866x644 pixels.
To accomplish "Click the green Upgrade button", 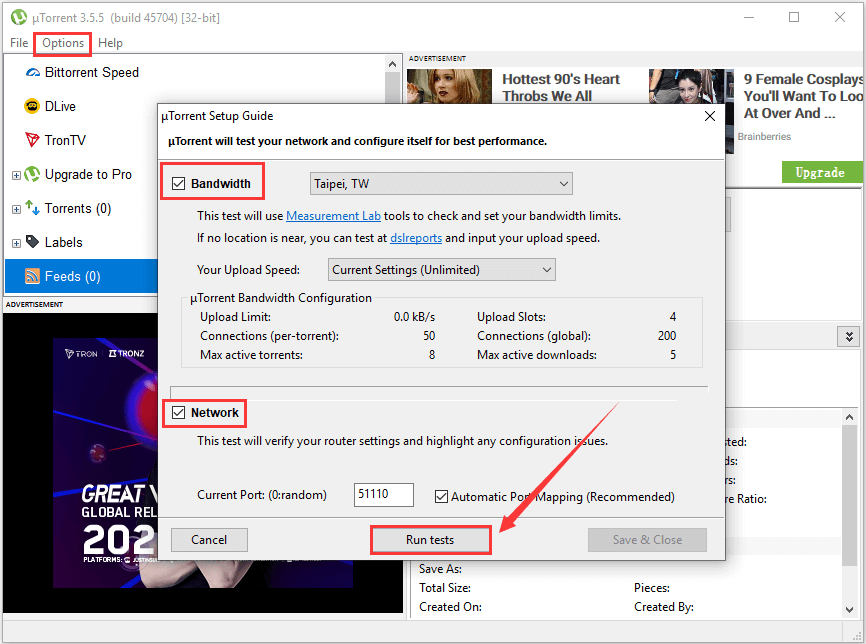I will pos(822,172).
